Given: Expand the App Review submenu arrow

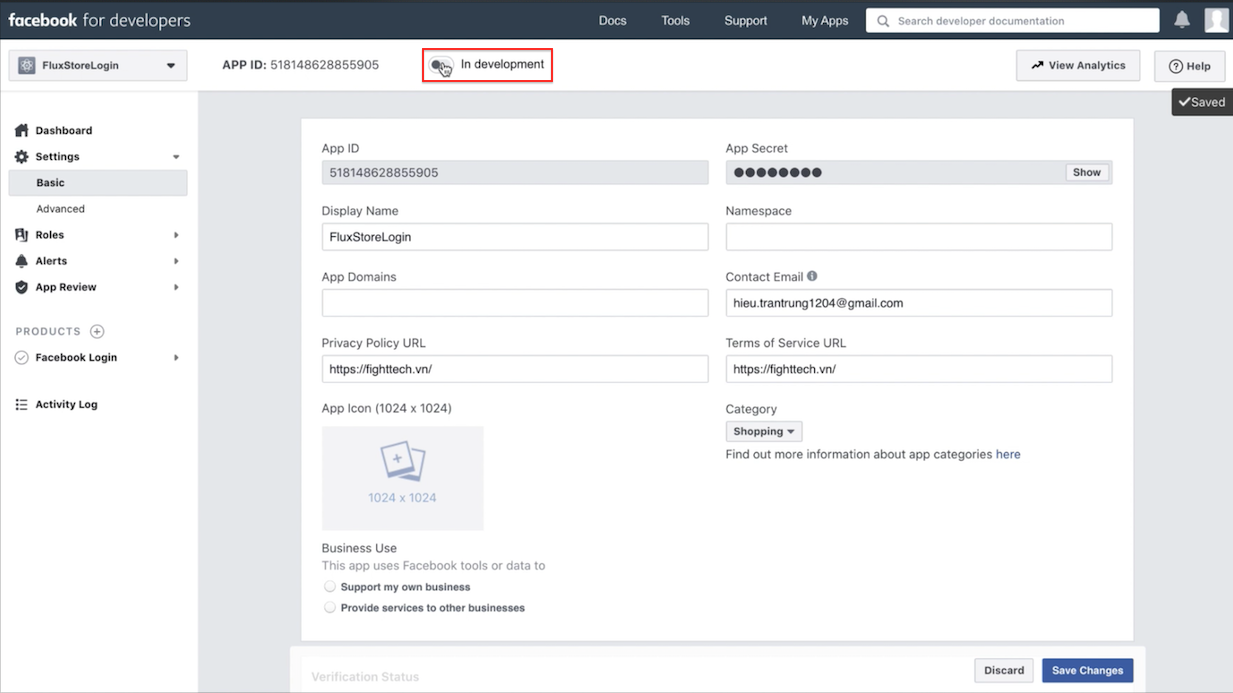Looking at the screenshot, I should pyautogui.click(x=176, y=287).
